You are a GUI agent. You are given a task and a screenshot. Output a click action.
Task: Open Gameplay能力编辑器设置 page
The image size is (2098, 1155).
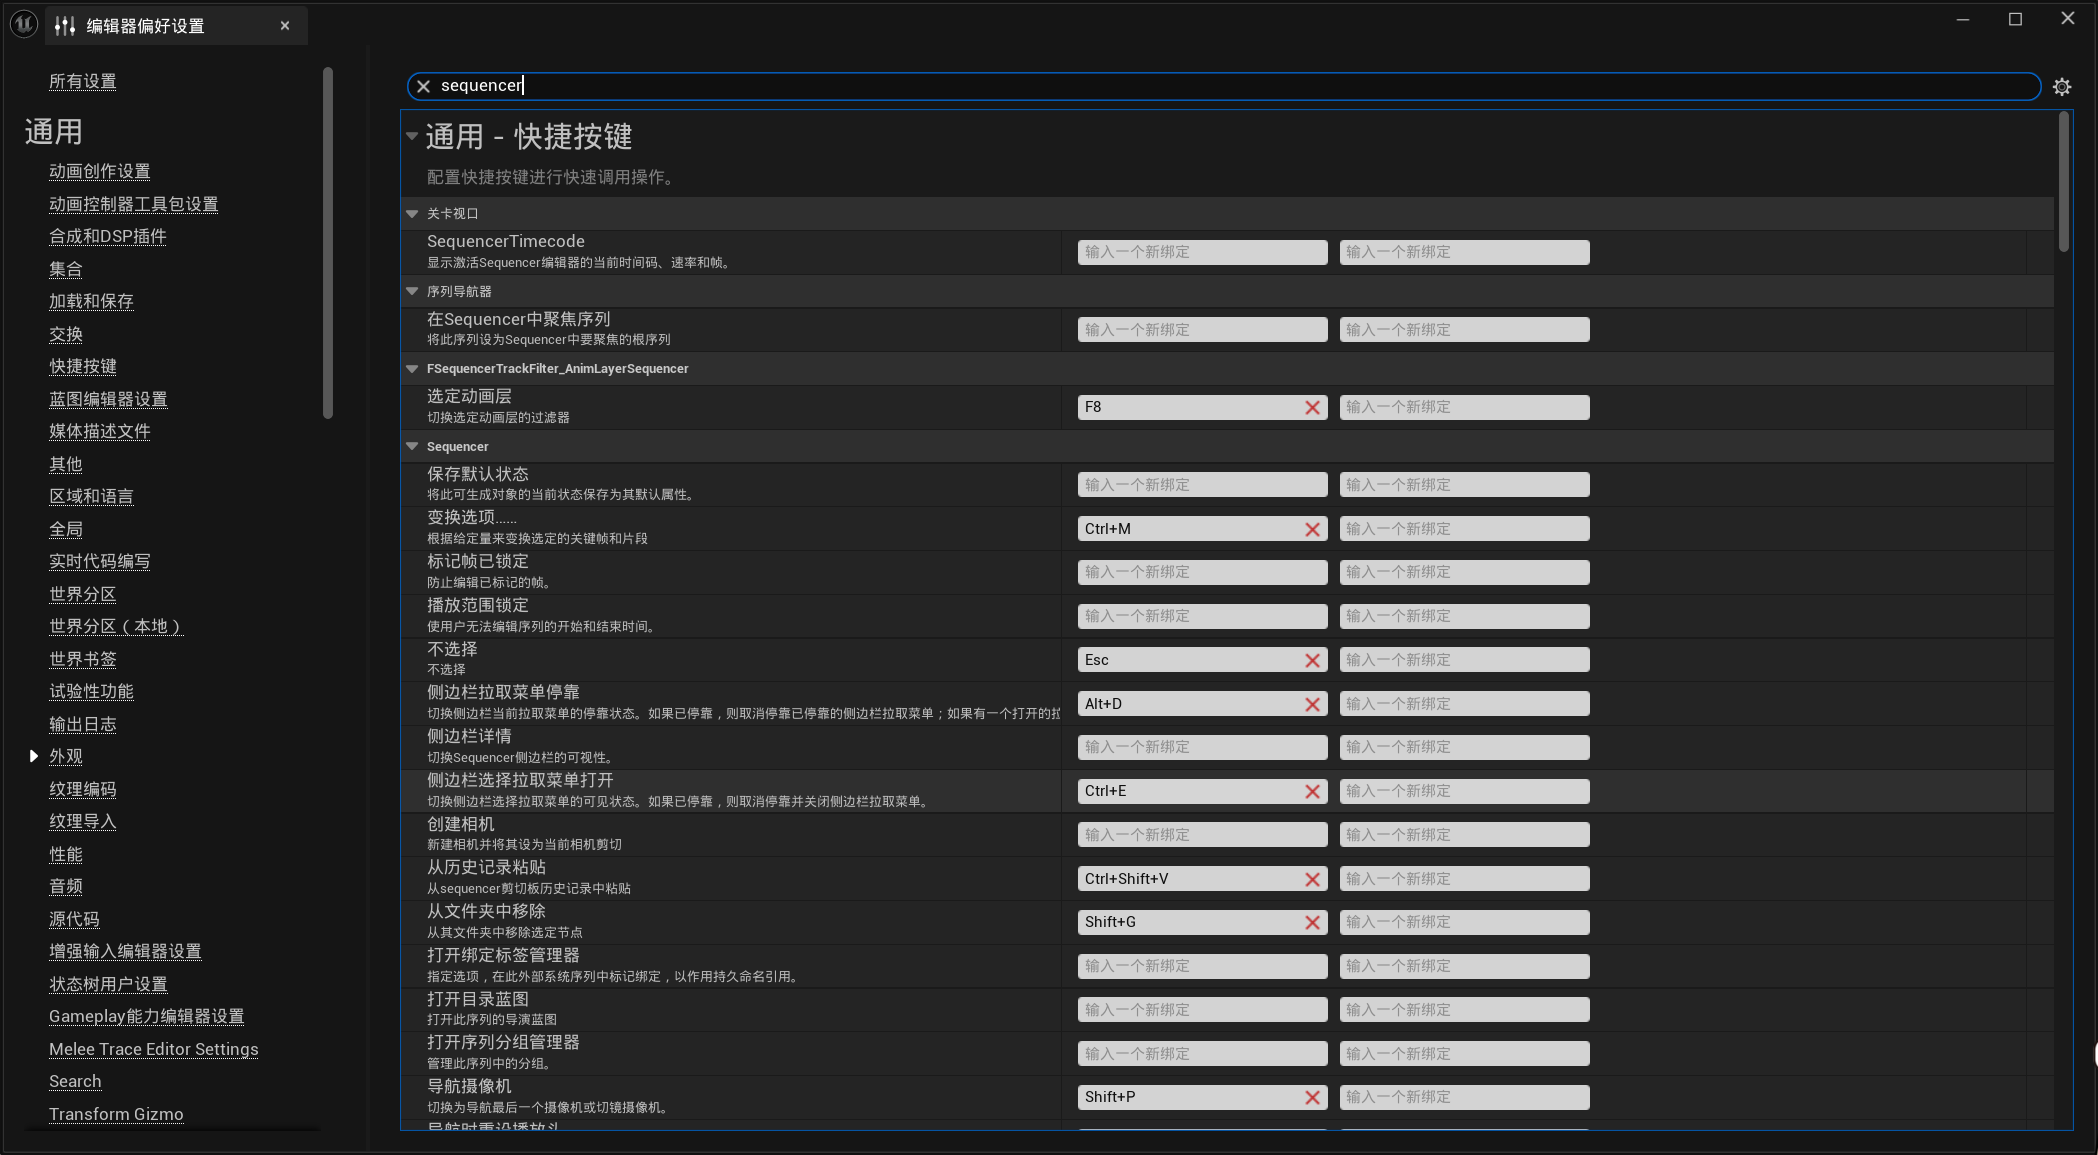(x=147, y=1016)
